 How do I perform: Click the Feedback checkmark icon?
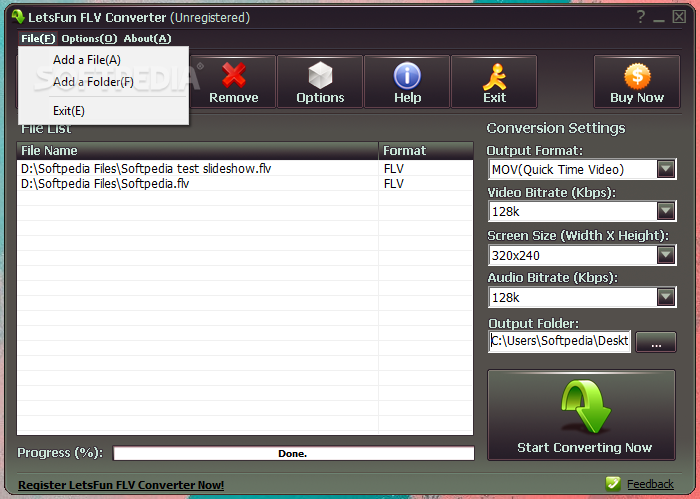coord(613,483)
